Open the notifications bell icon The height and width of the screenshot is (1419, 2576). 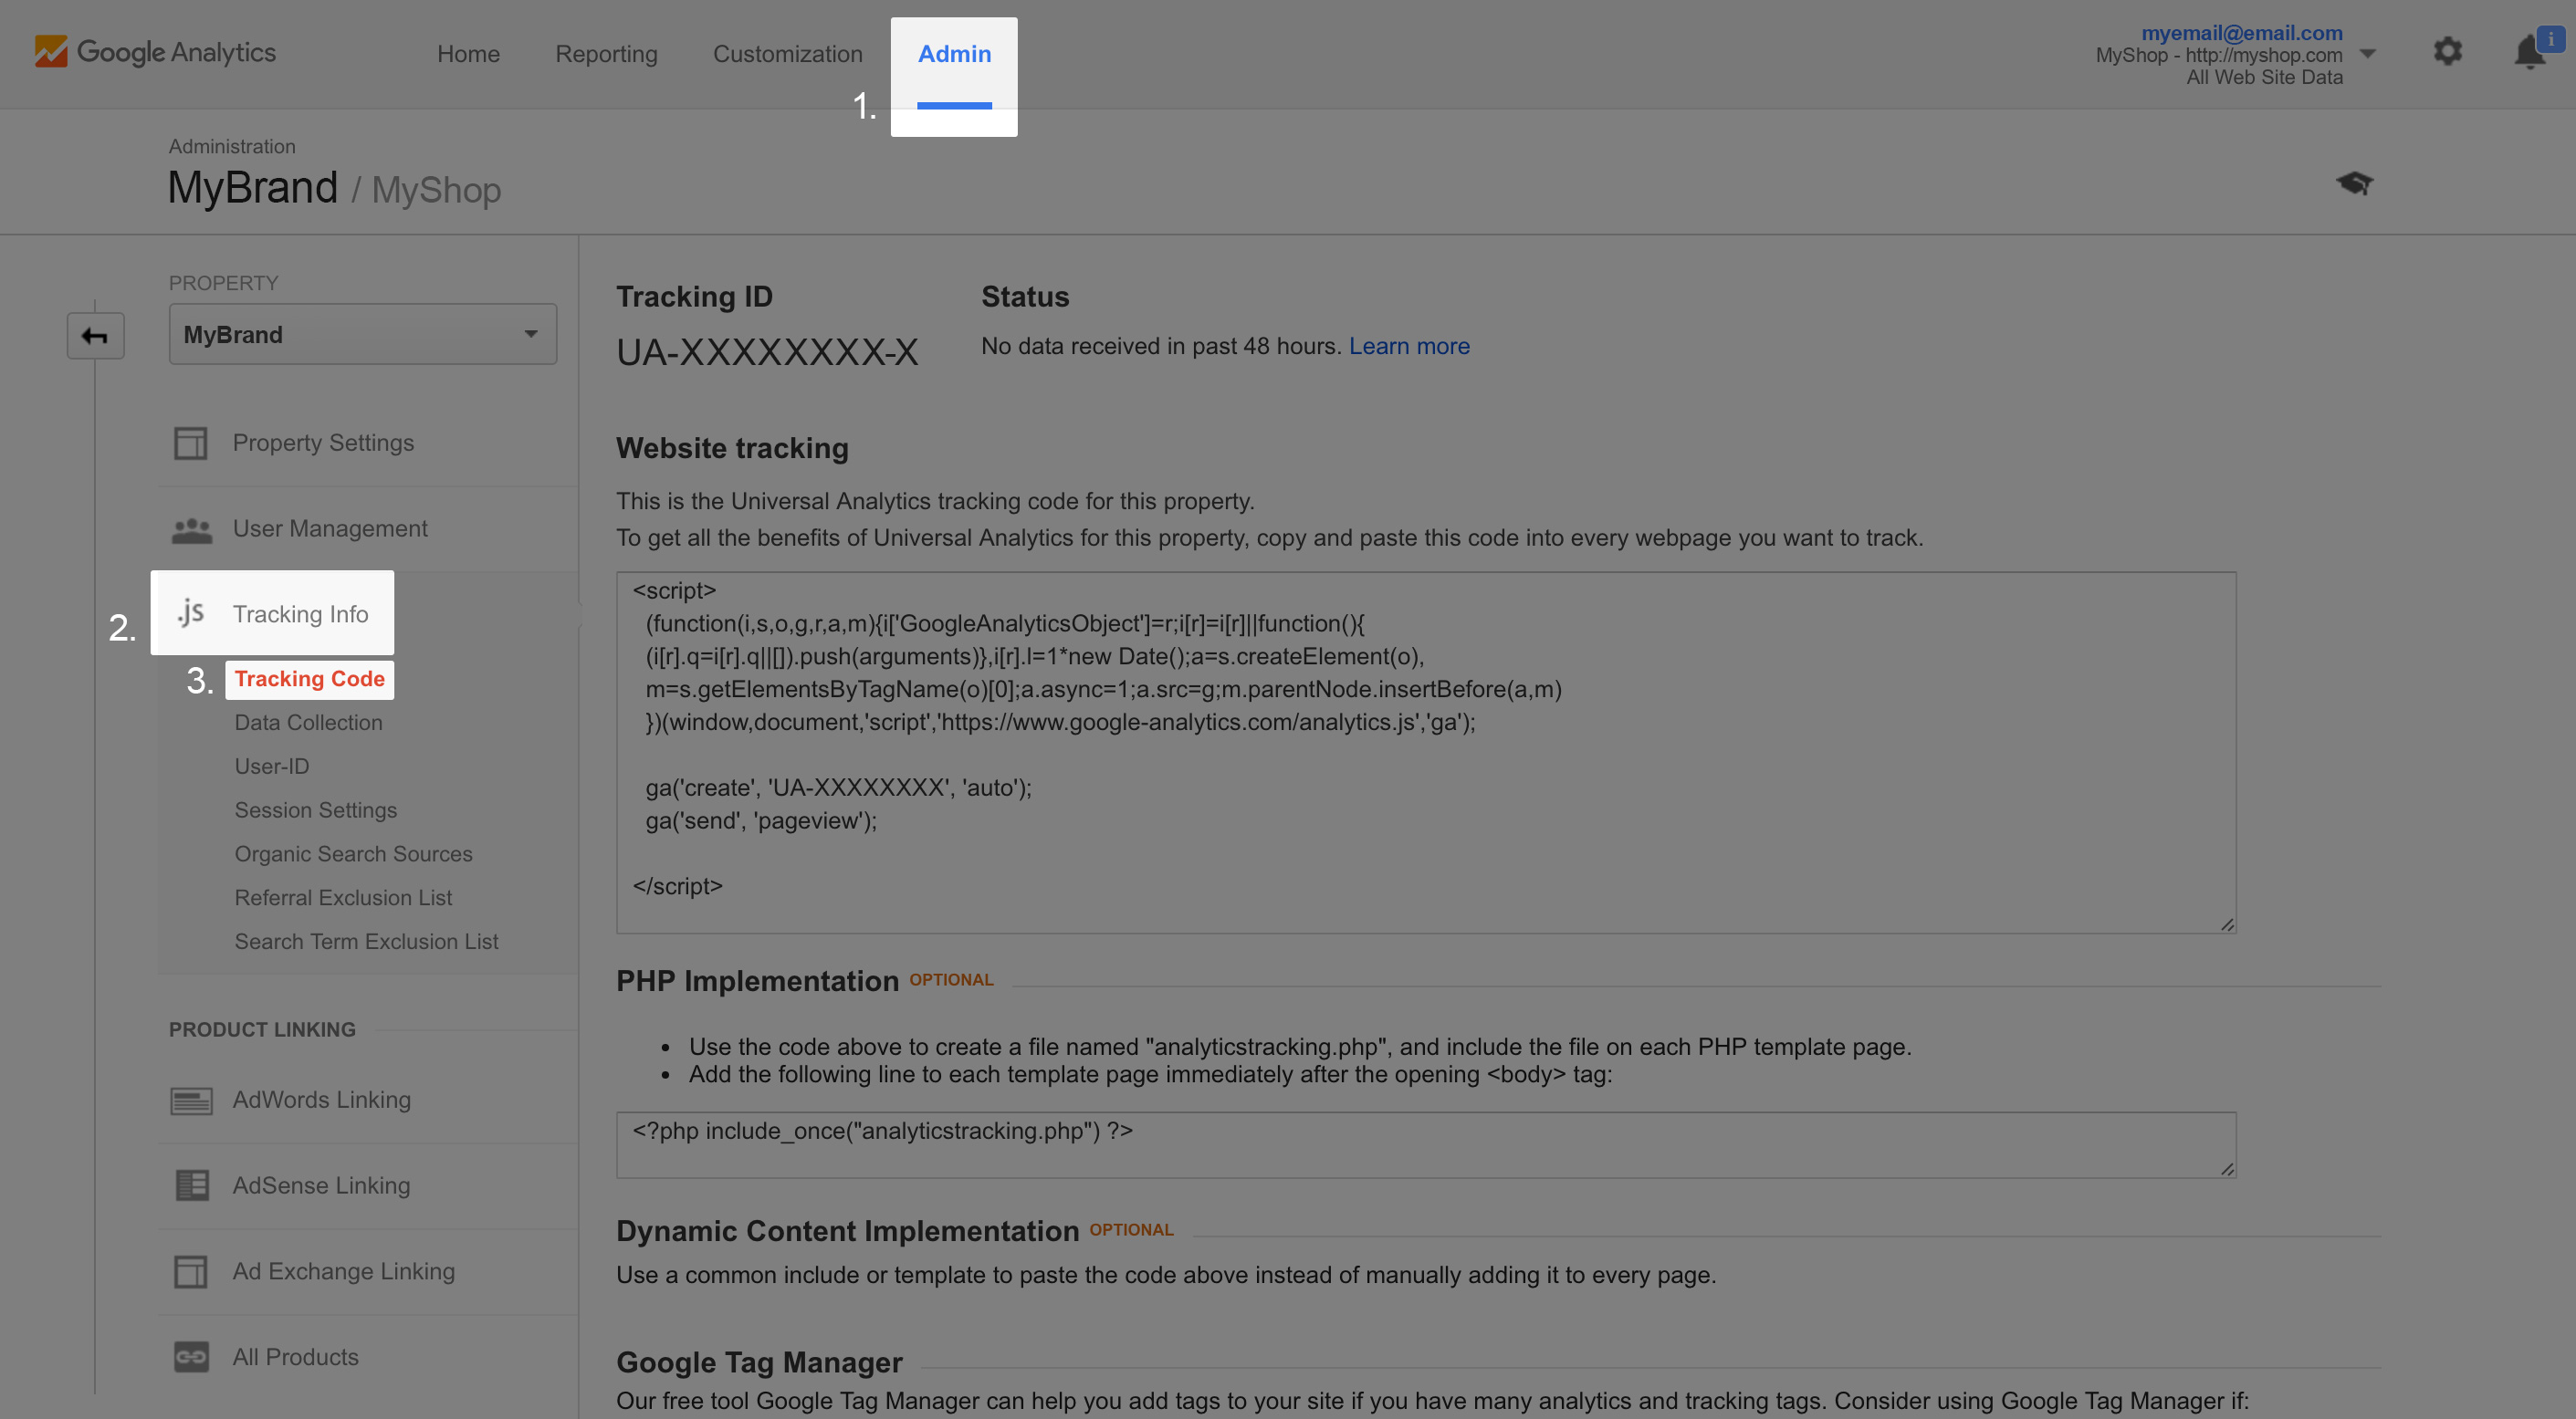(2531, 52)
